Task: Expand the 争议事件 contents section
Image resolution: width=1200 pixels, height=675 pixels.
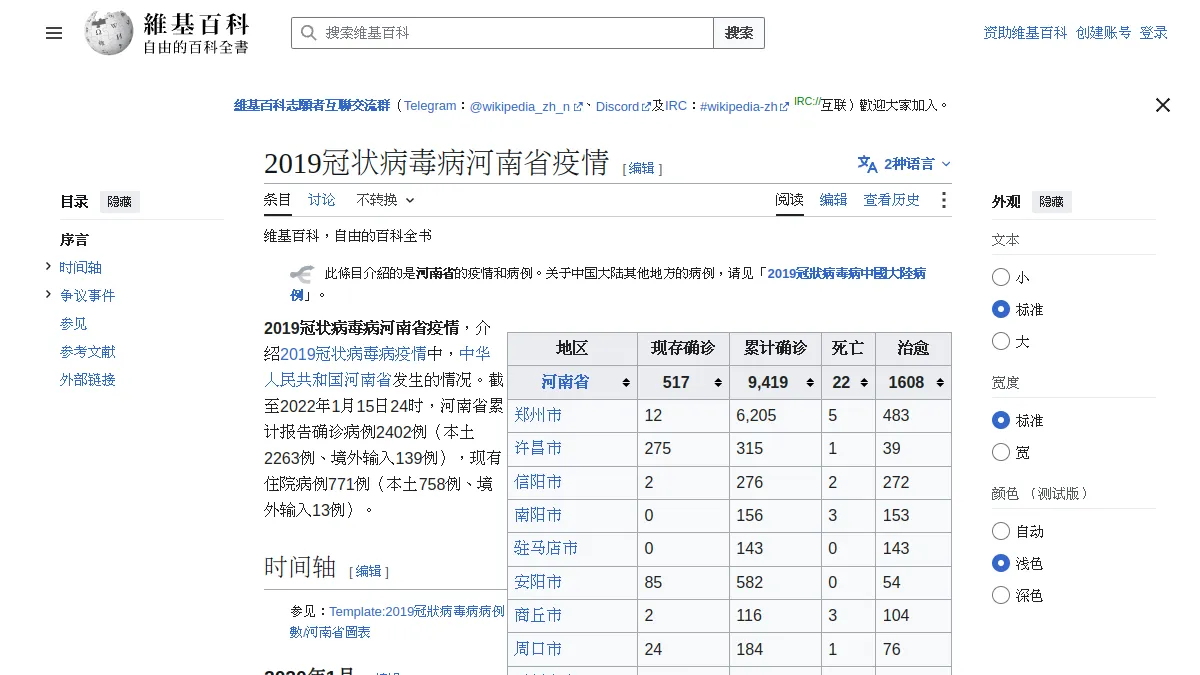Action: [x=48, y=294]
